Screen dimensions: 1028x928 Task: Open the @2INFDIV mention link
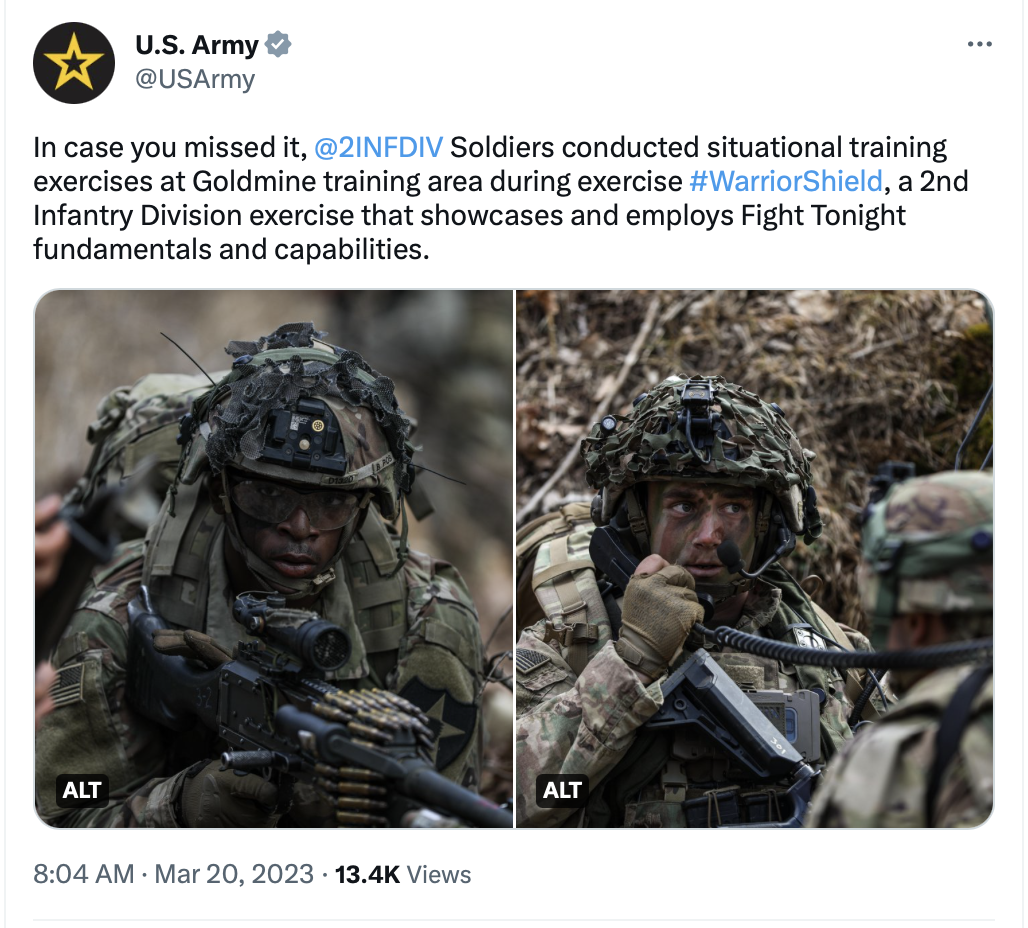pos(378,147)
